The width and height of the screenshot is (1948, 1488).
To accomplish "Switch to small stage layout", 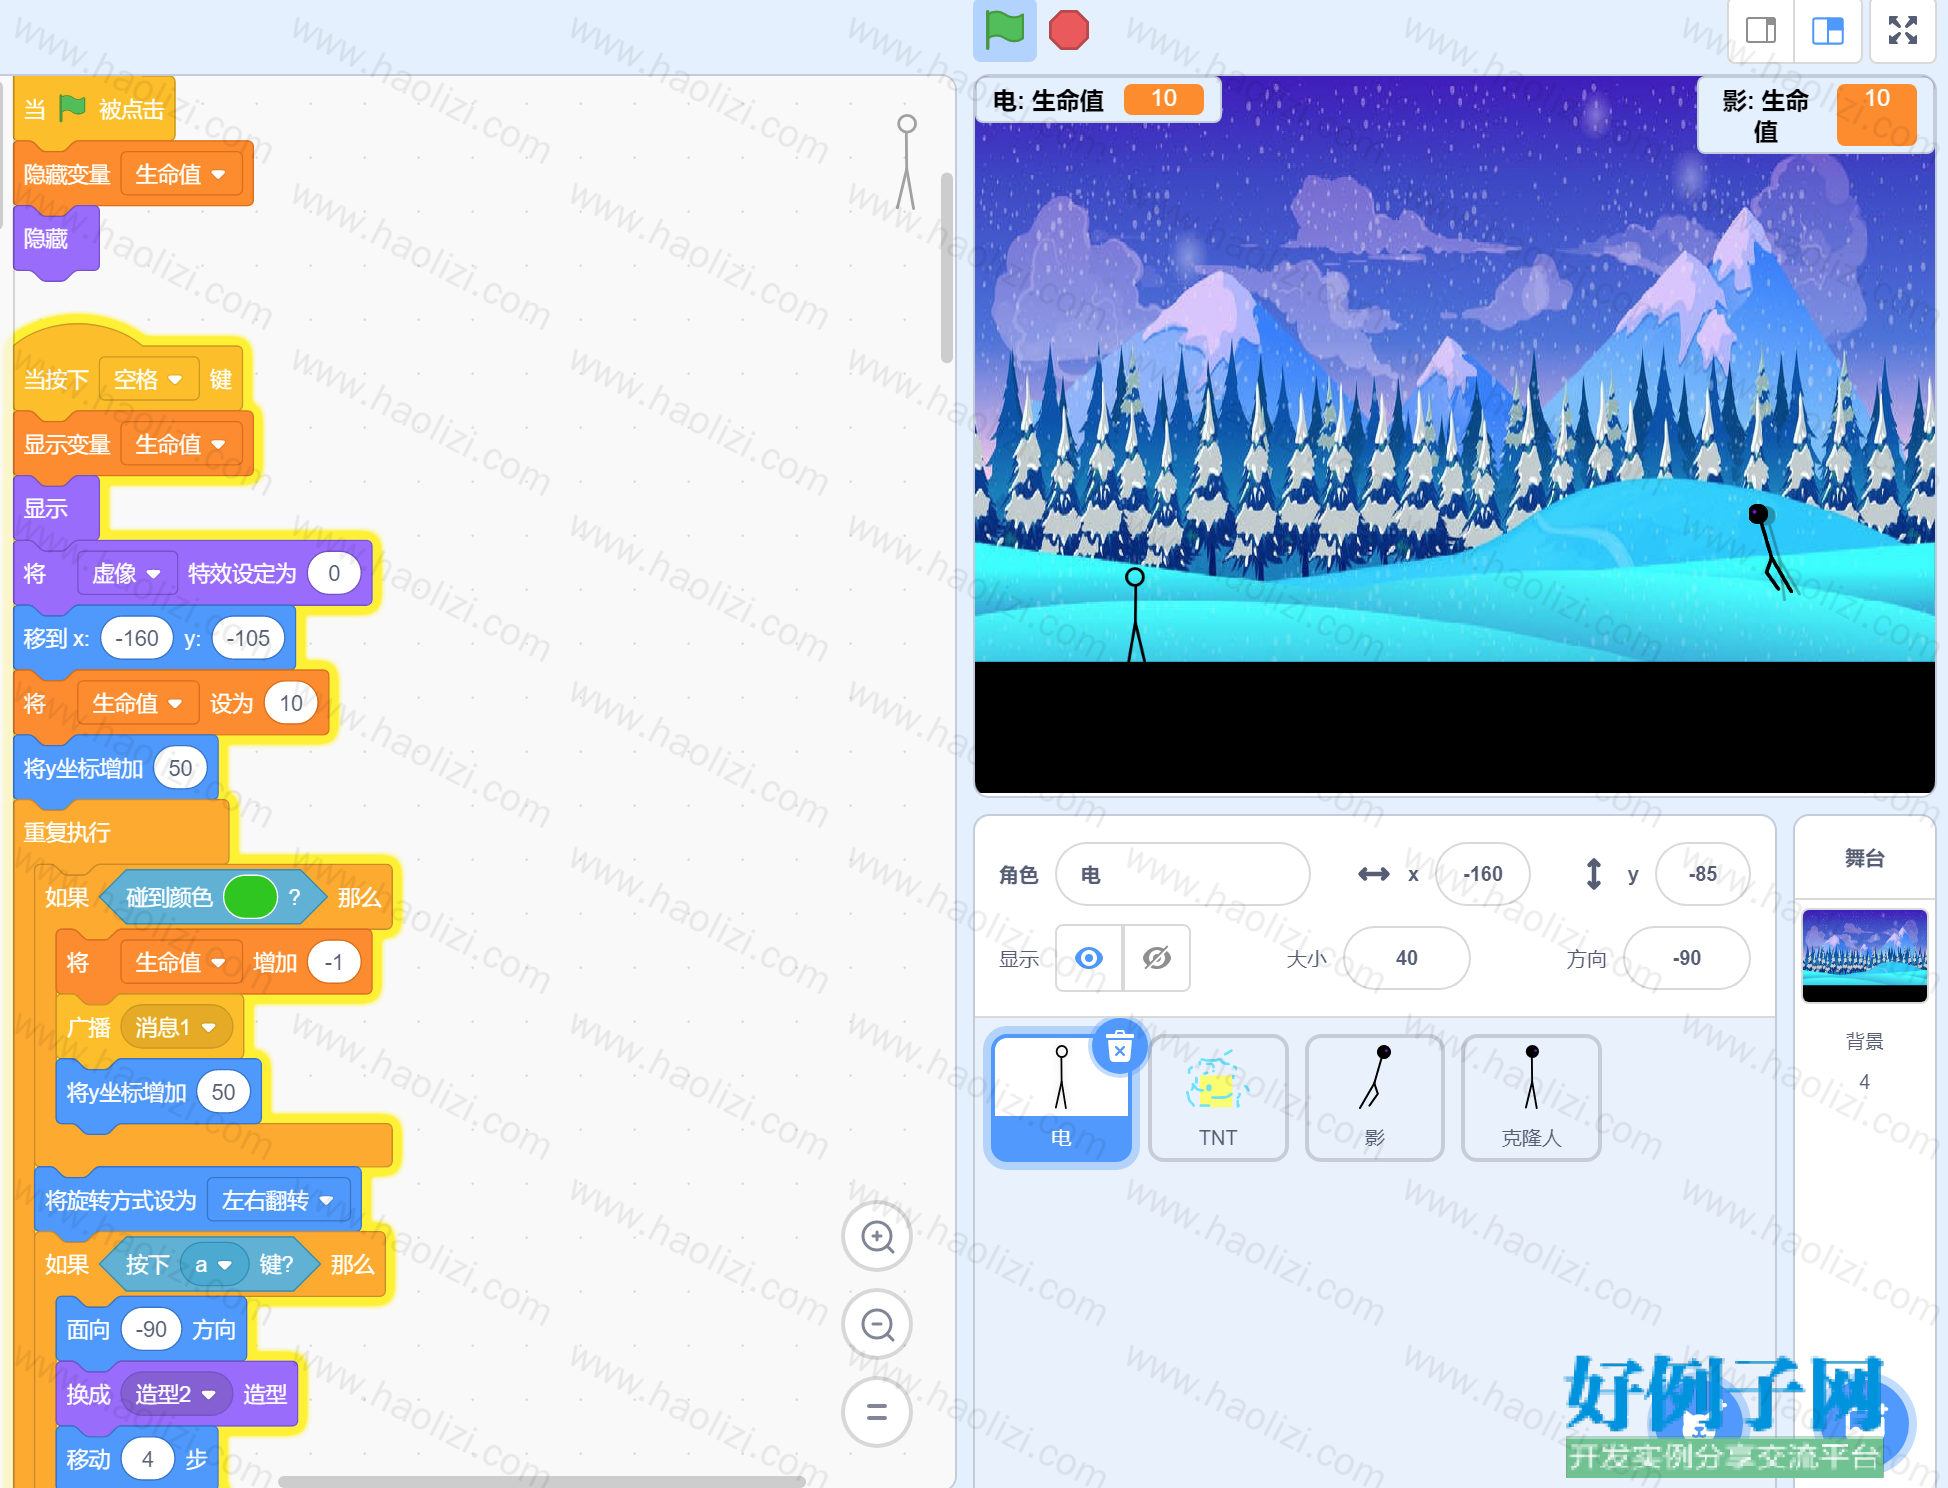I will click(1761, 30).
